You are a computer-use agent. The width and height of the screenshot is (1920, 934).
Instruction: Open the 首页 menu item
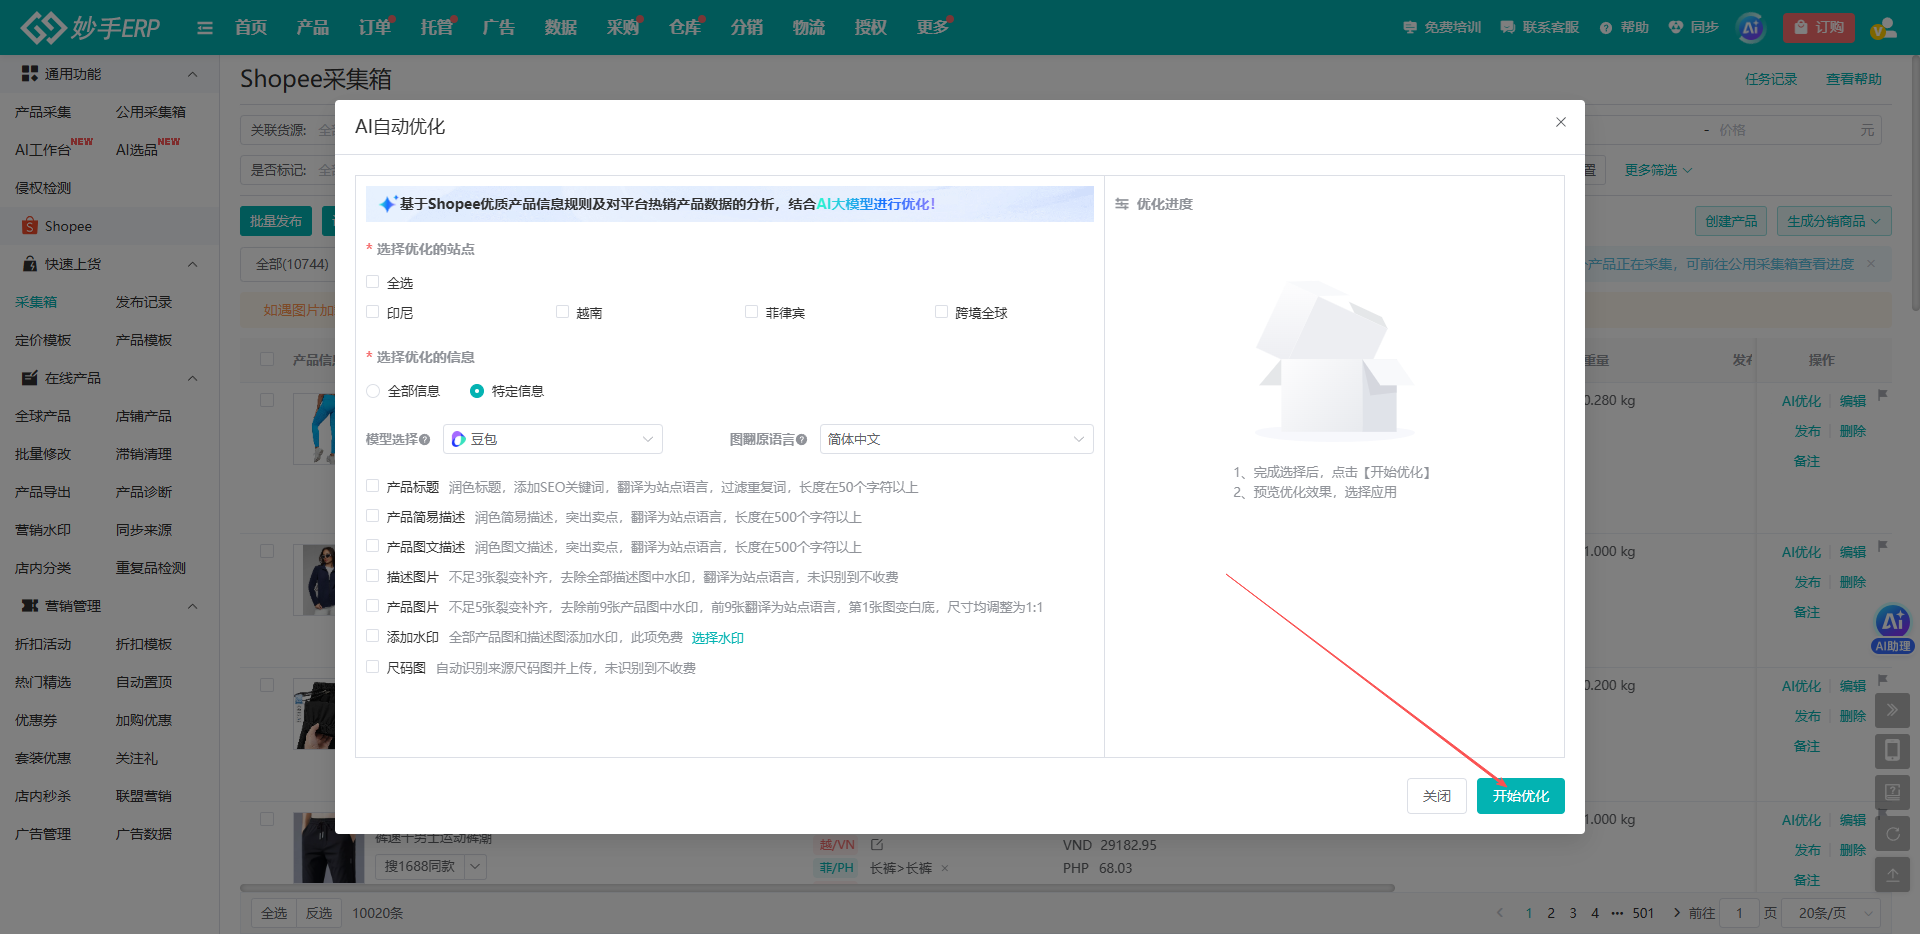tap(251, 27)
